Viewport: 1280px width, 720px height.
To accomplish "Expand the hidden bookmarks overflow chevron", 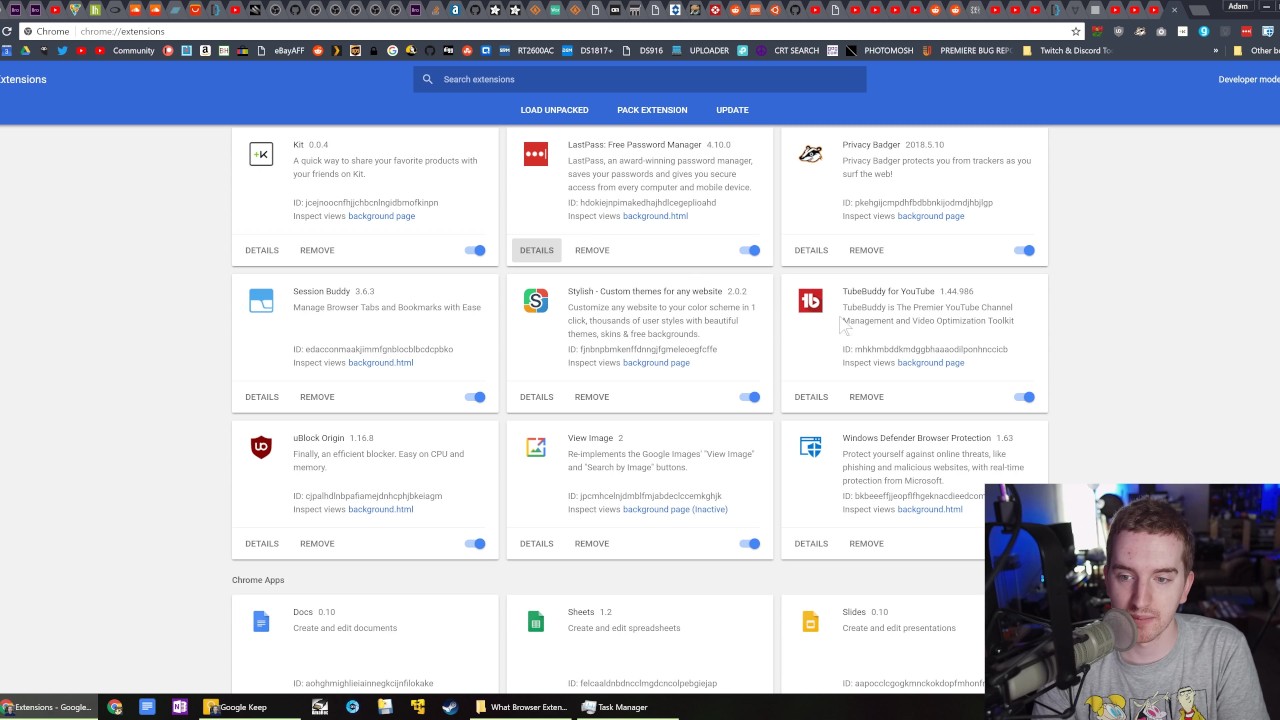I will pyautogui.click(x=1216, y=50).
